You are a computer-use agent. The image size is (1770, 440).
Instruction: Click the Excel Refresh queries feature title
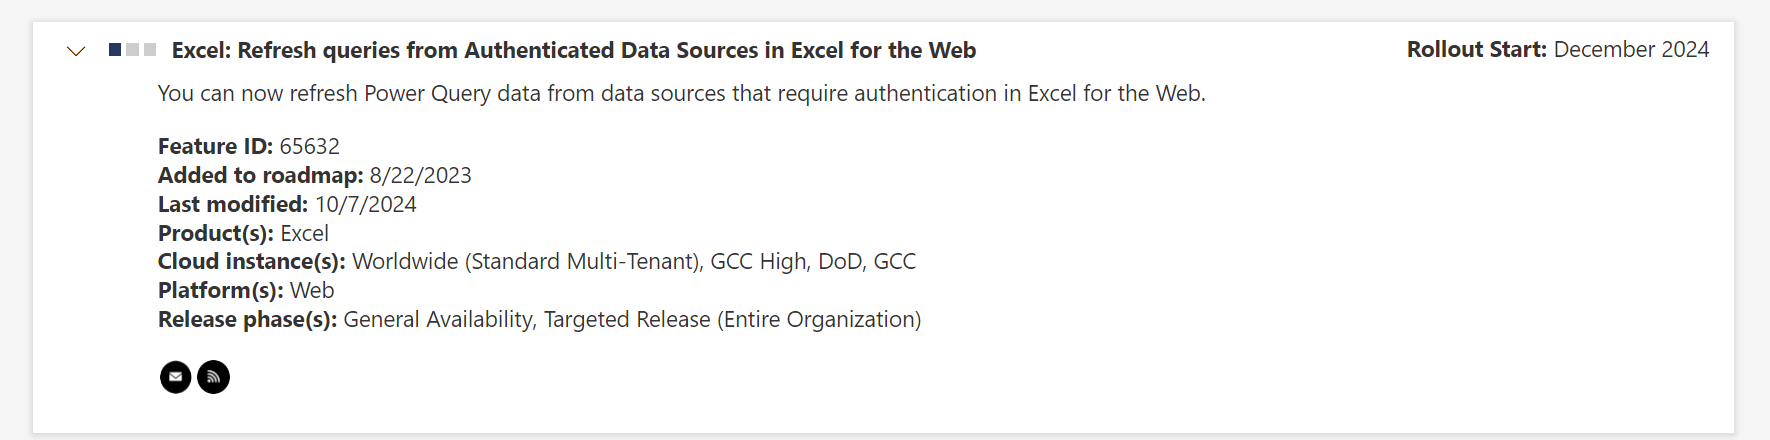point(574,50)
